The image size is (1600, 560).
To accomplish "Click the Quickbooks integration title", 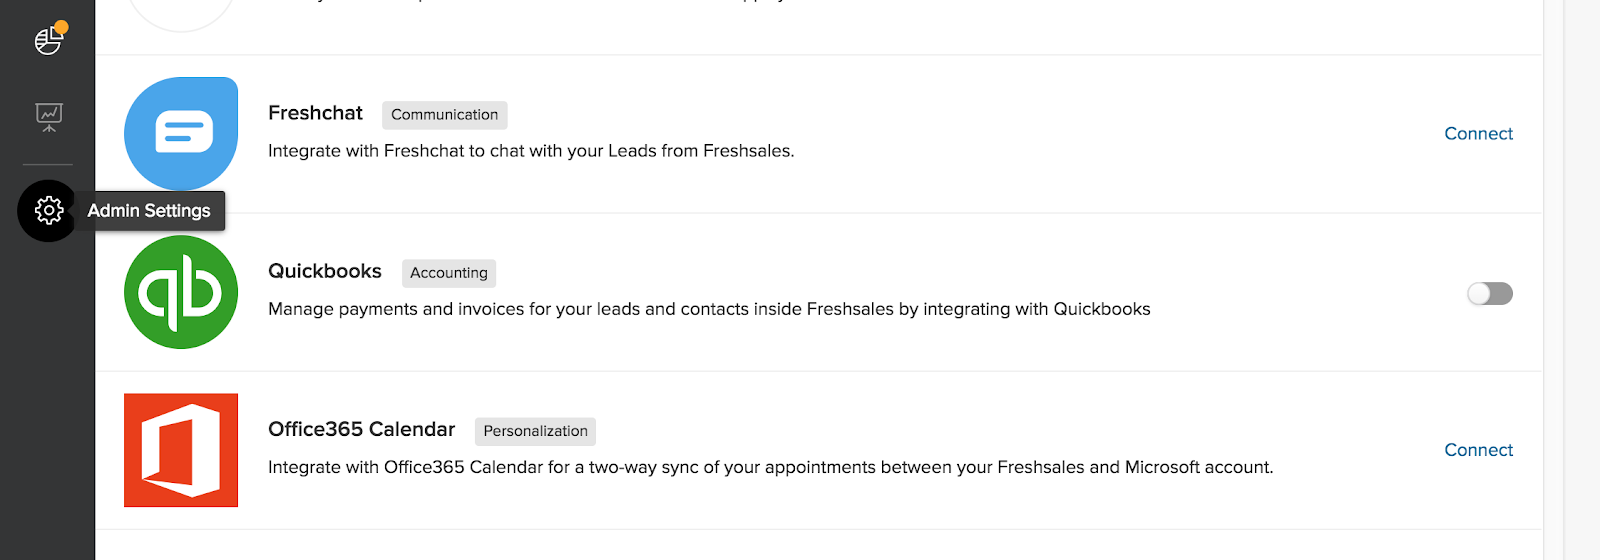I will (x=325, y=271).
